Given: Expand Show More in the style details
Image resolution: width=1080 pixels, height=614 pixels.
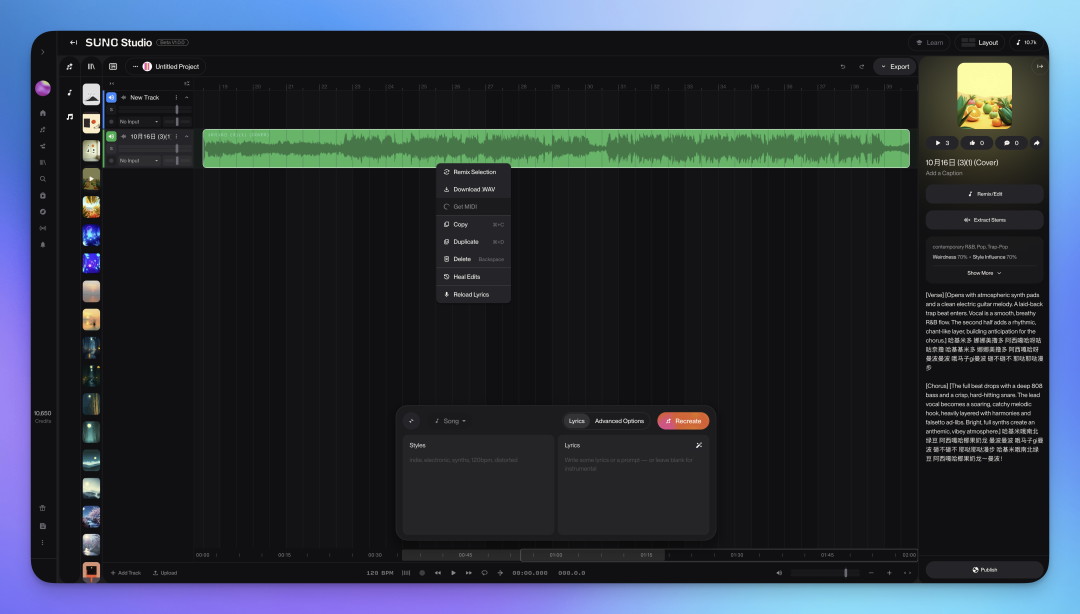Looking at the screenshot, I should click(x=984, y=273).
